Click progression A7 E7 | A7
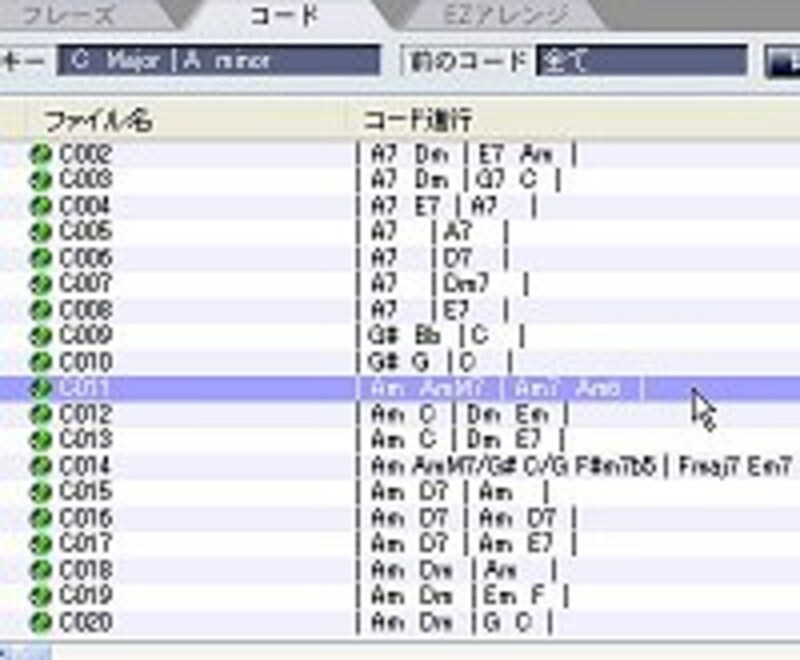Screen dimensions: 800x660 click(446, 206)
